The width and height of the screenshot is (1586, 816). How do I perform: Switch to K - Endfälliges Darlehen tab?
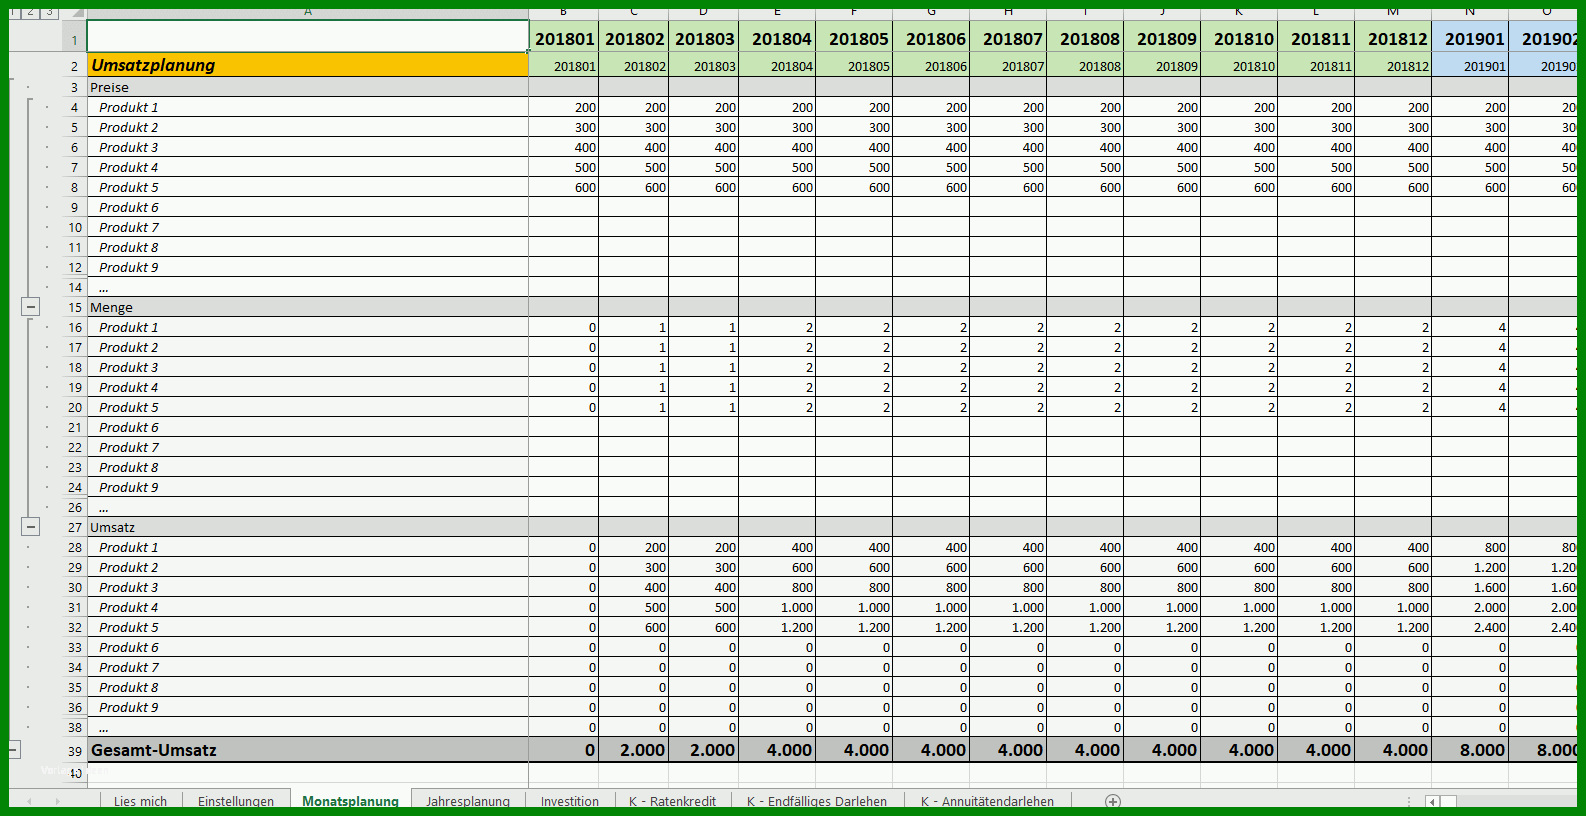point(817,801)
